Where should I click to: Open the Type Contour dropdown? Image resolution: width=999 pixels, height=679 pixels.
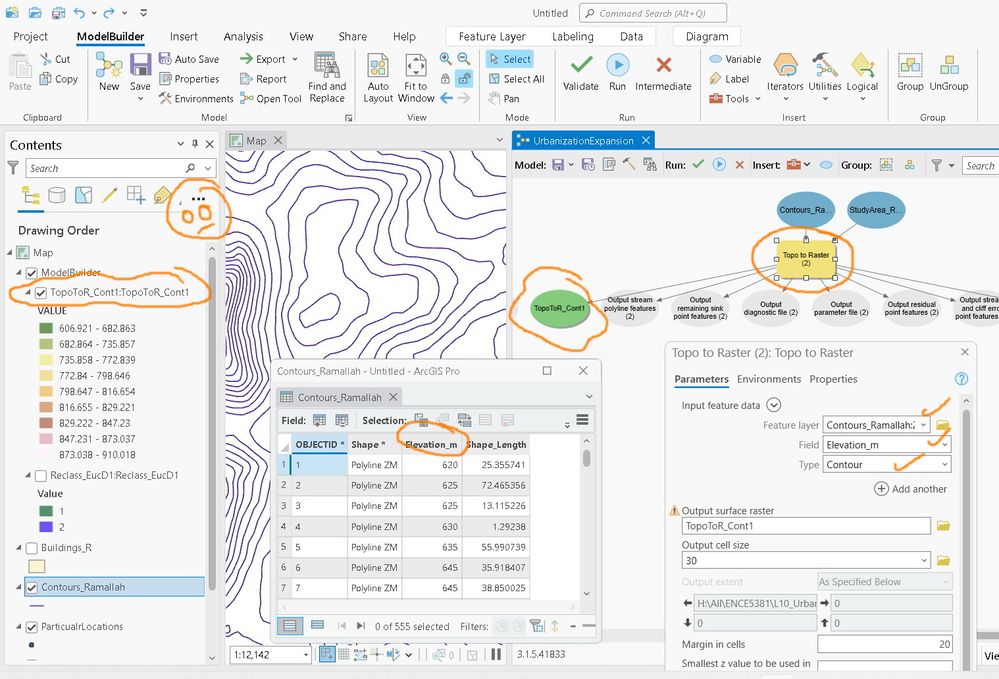[x=944, y=464]
